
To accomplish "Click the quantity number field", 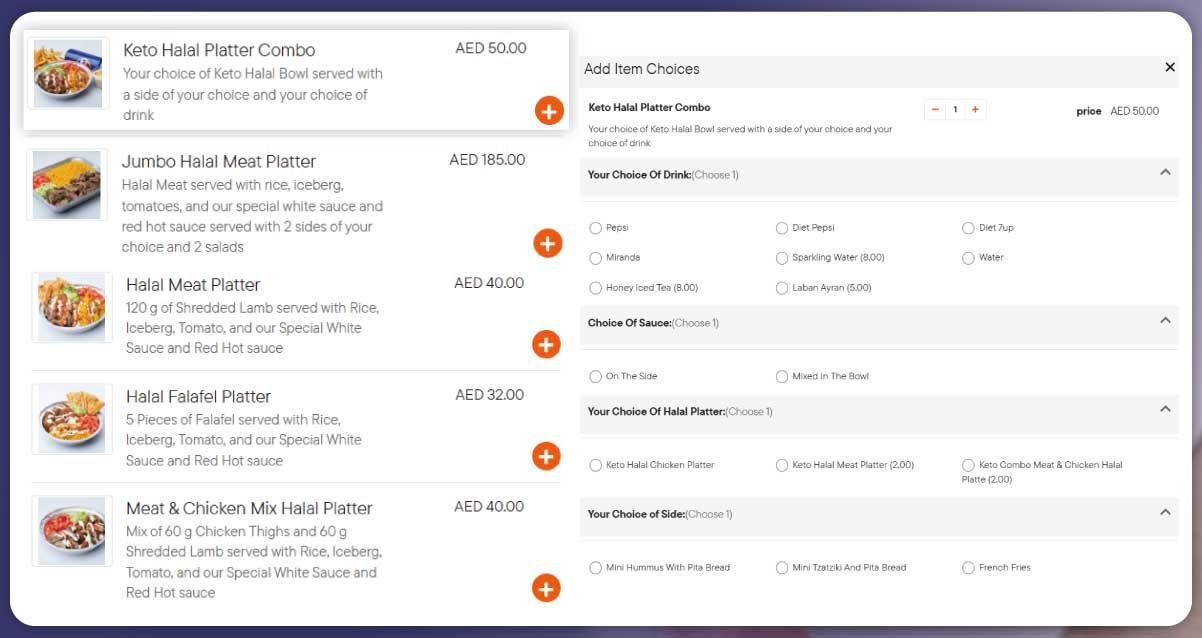I will point(955,109).
